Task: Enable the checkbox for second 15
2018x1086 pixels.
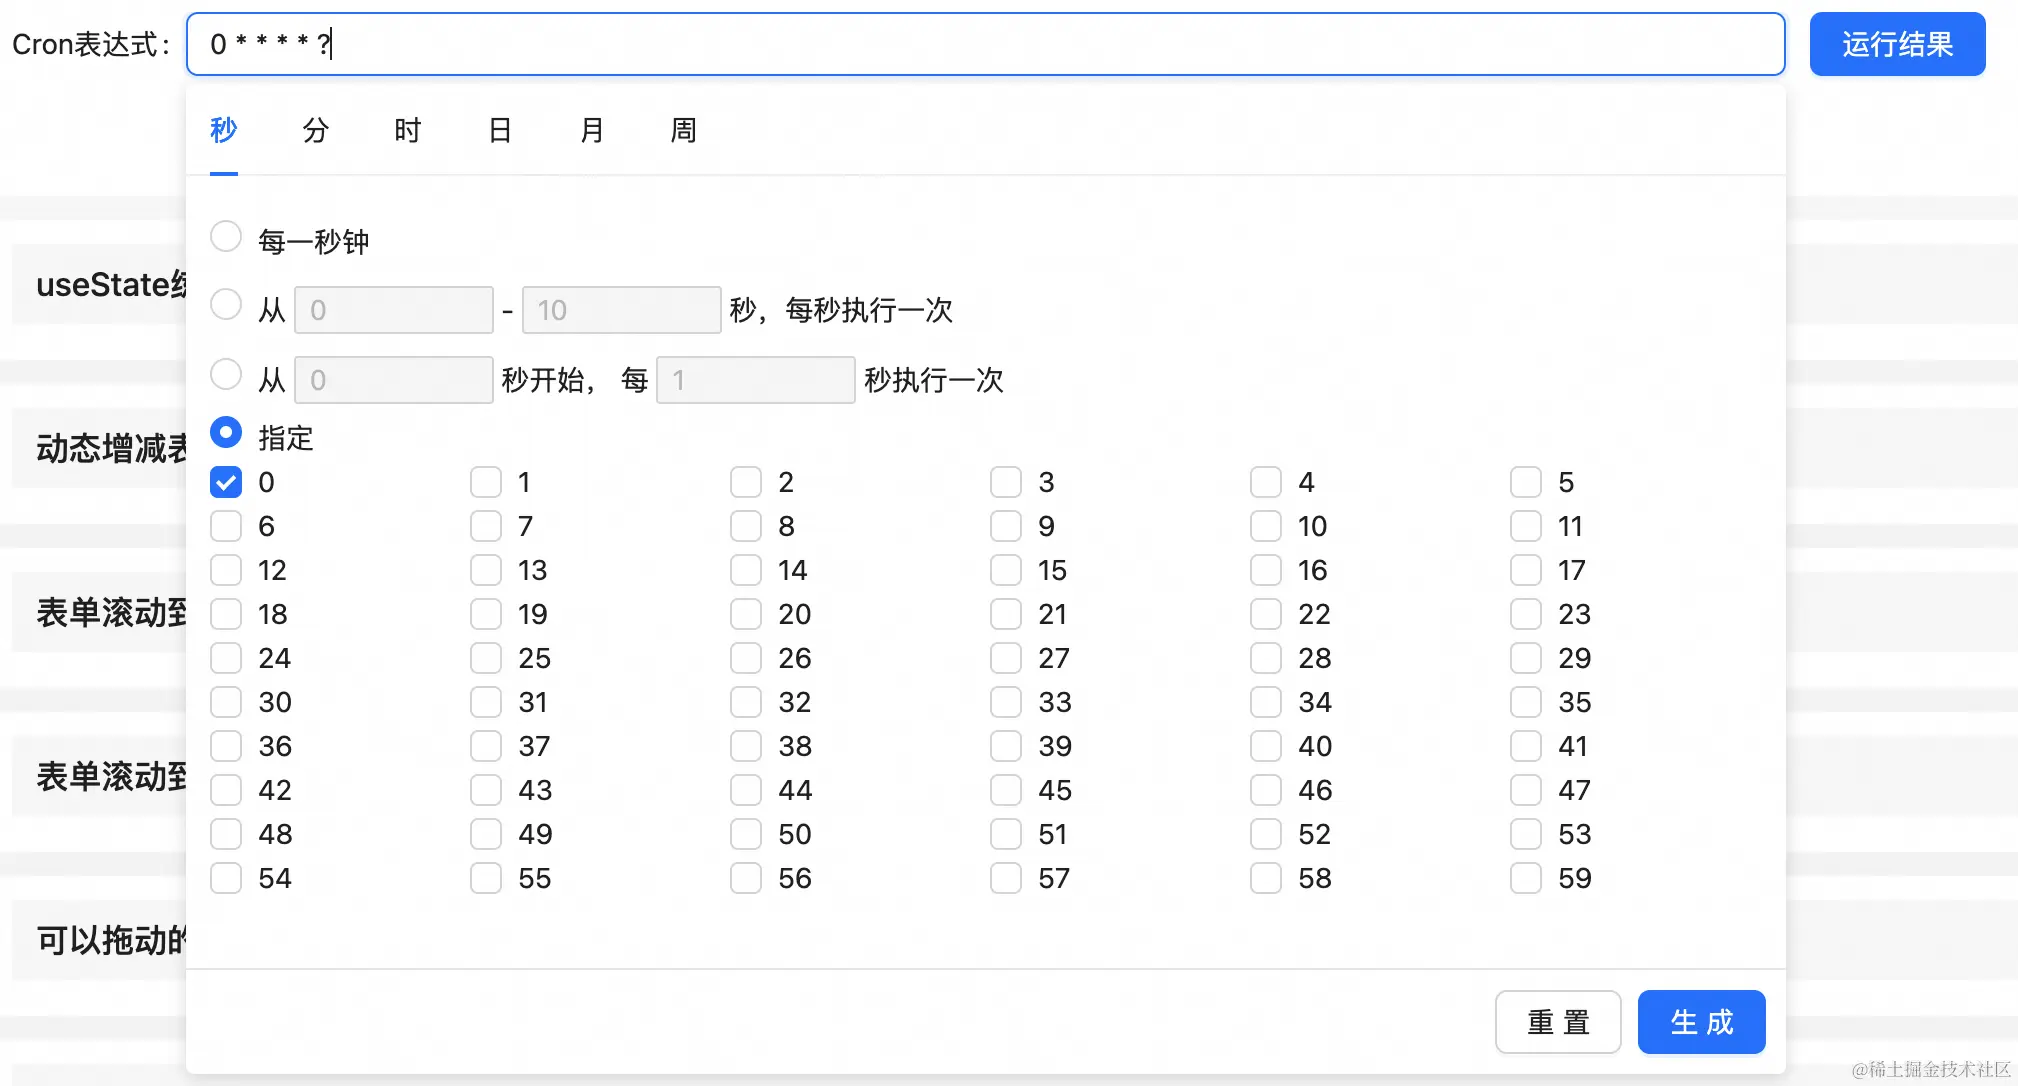Action: [x=1006, y=570]
